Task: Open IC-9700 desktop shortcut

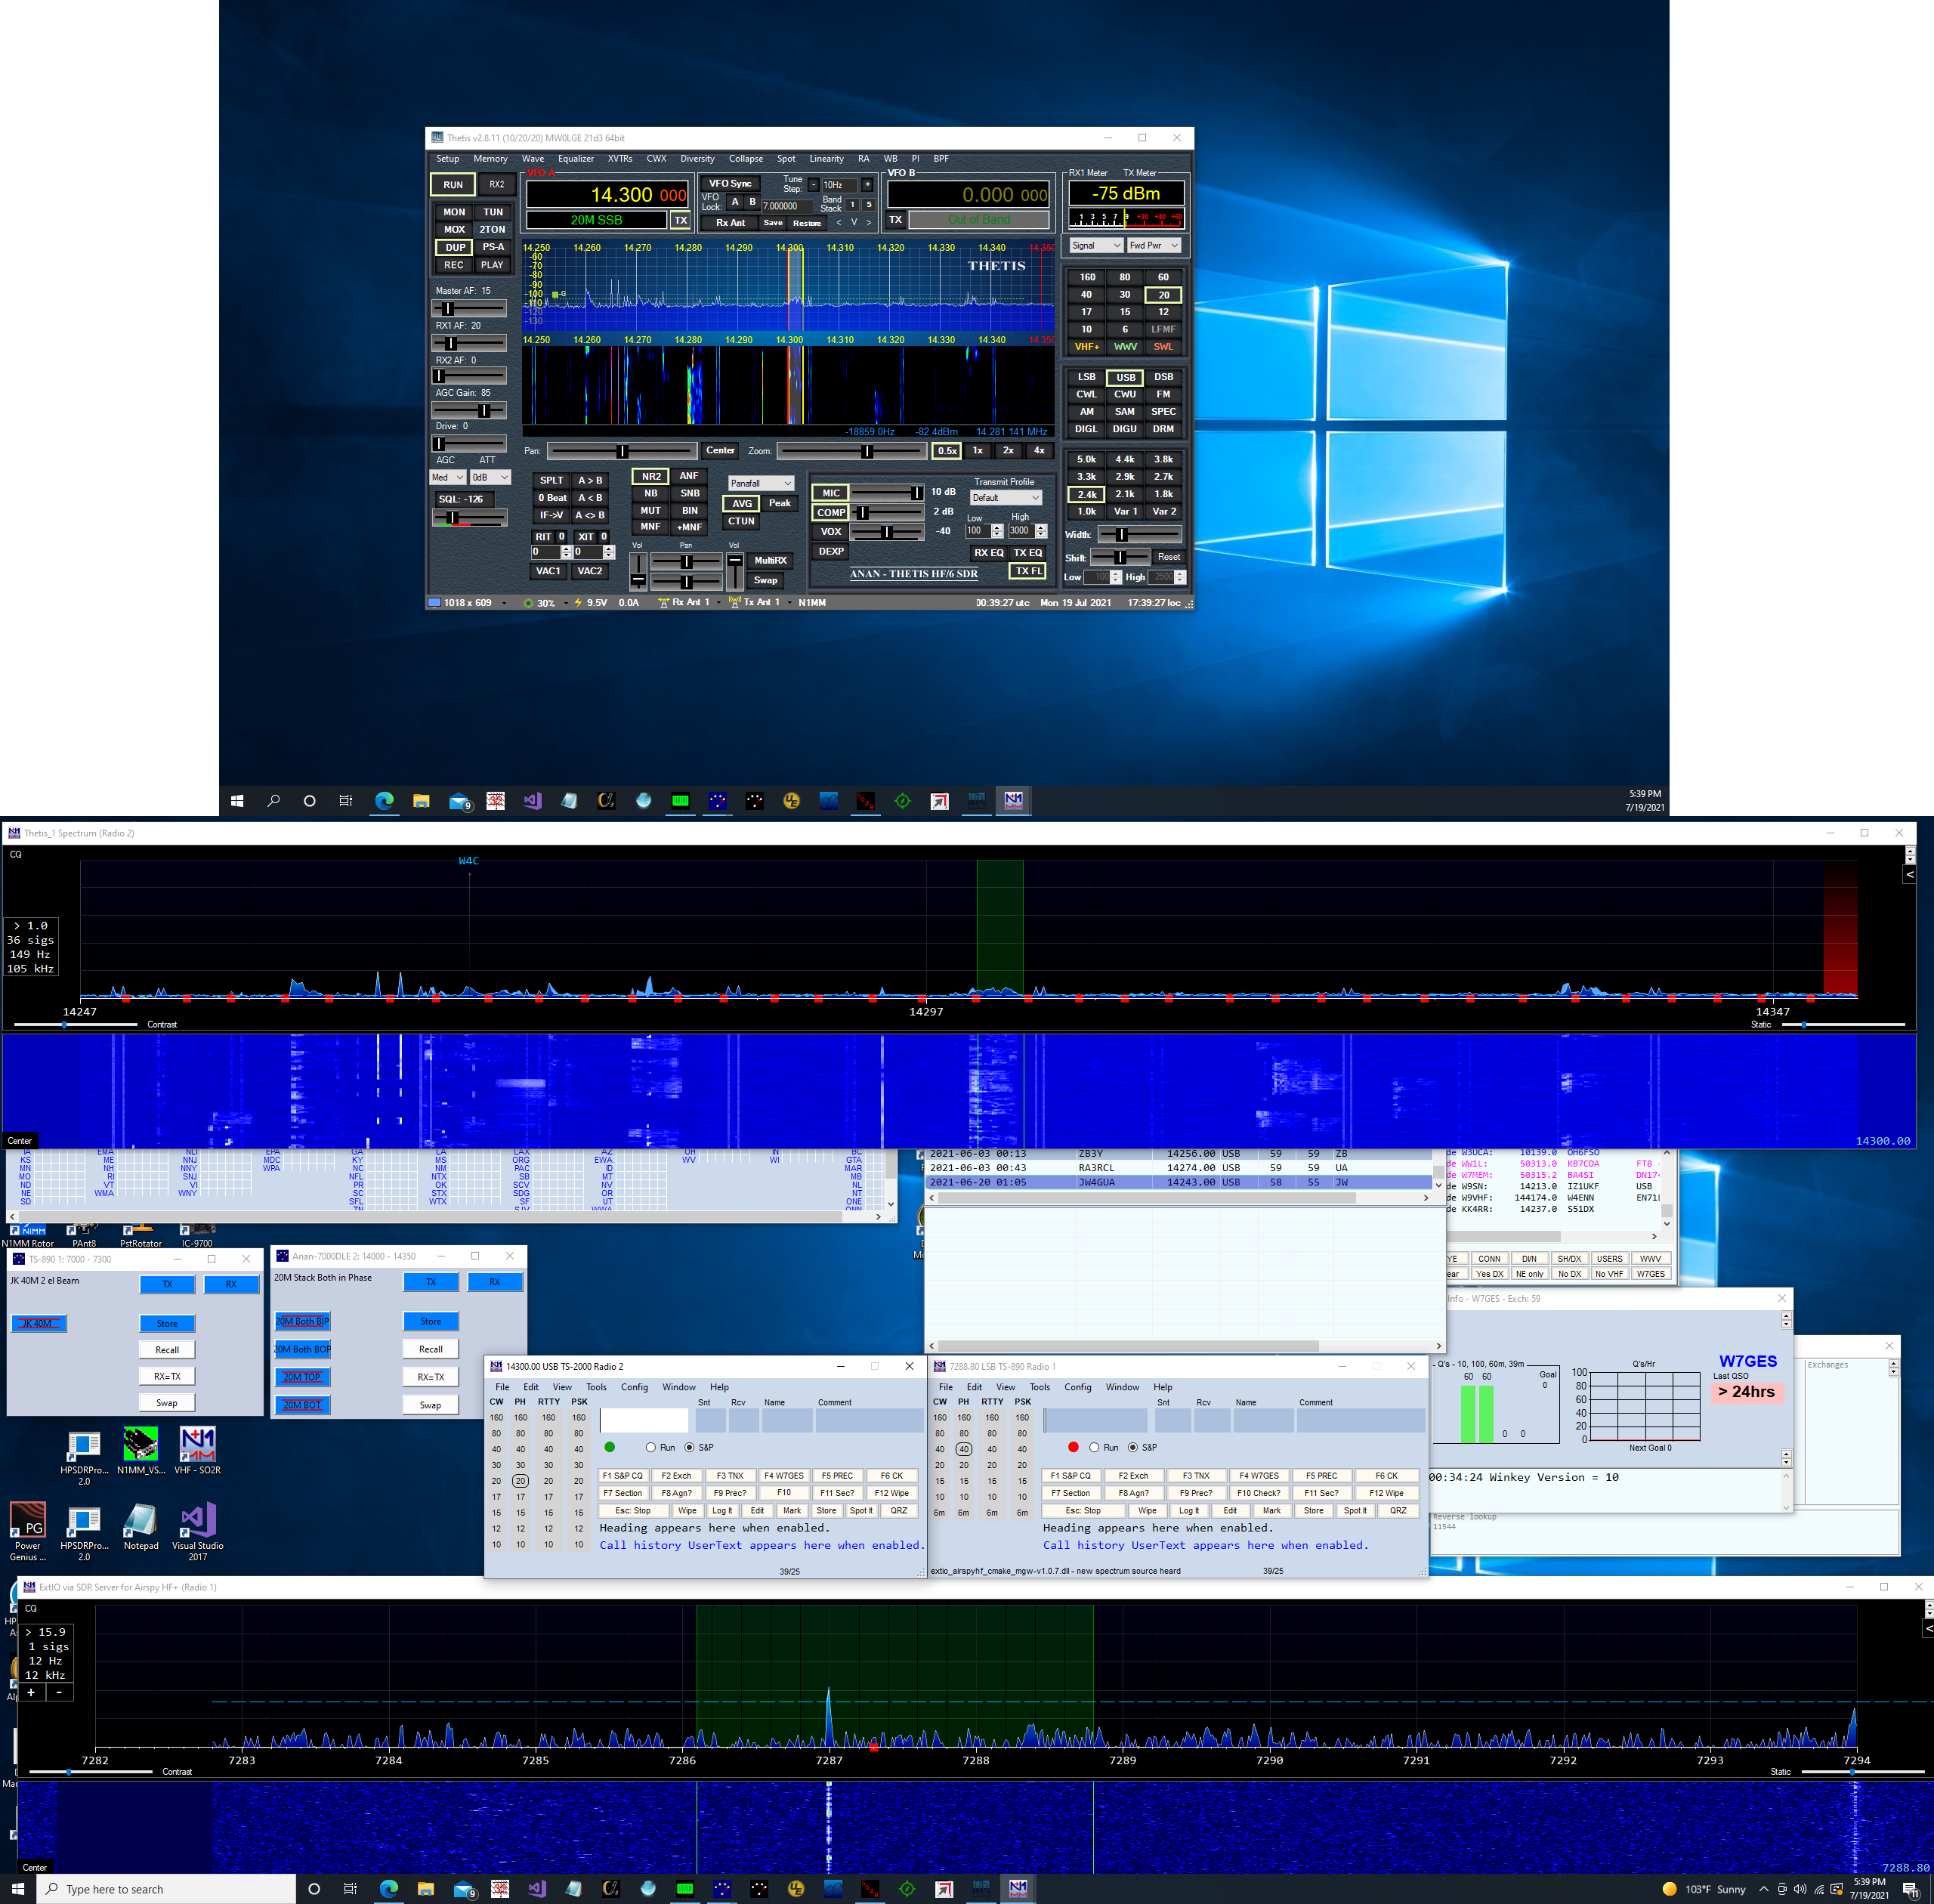Action: click(x=197, y=1236)
